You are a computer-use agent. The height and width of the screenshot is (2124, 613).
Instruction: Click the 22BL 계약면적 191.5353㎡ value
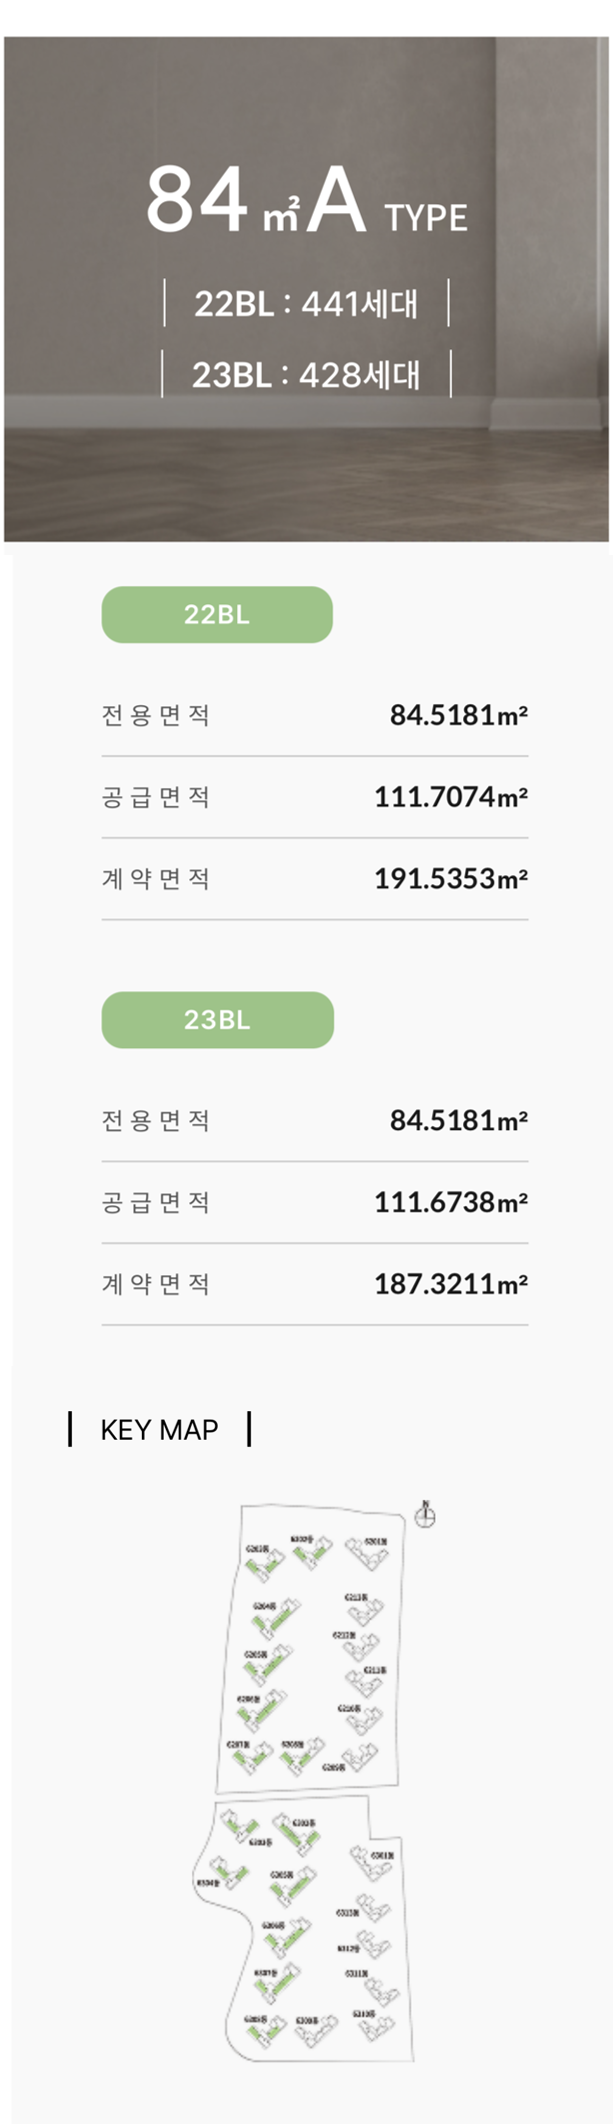pos(451,879)
